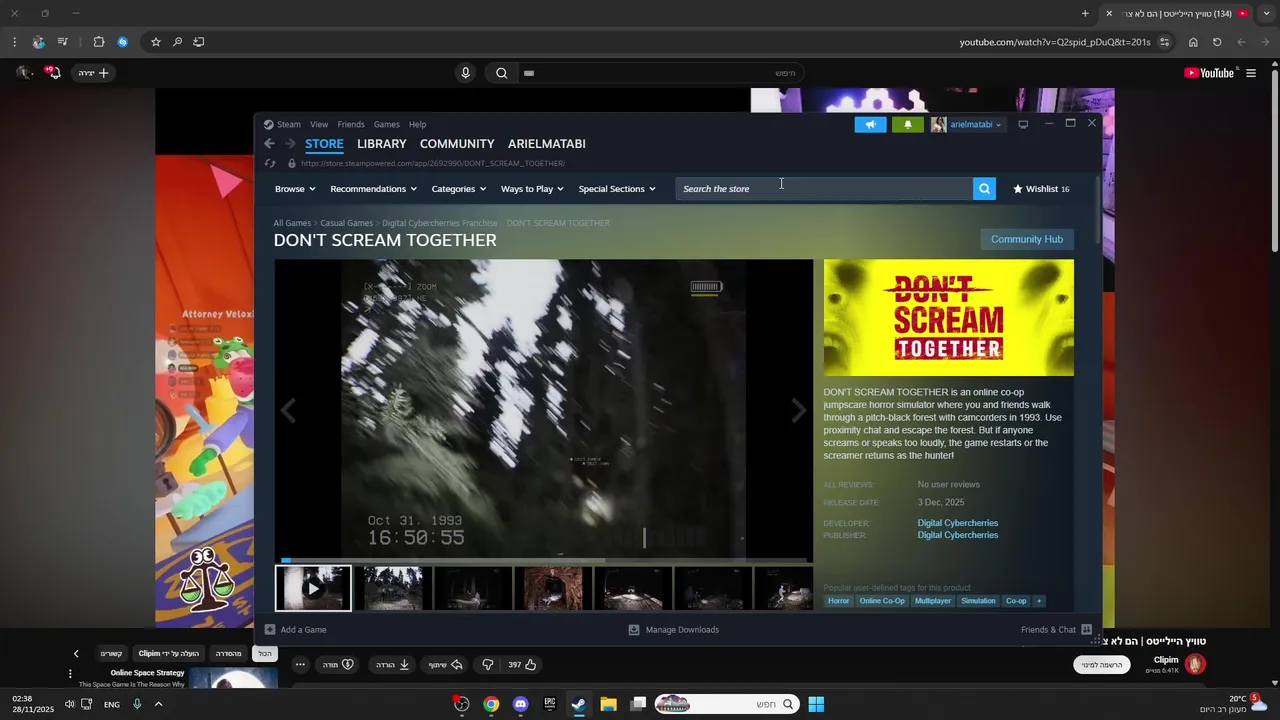Viewport: 1280px width, 720px height.
Task: Click the Windows Start button
Action: click(x=816, y=704)
